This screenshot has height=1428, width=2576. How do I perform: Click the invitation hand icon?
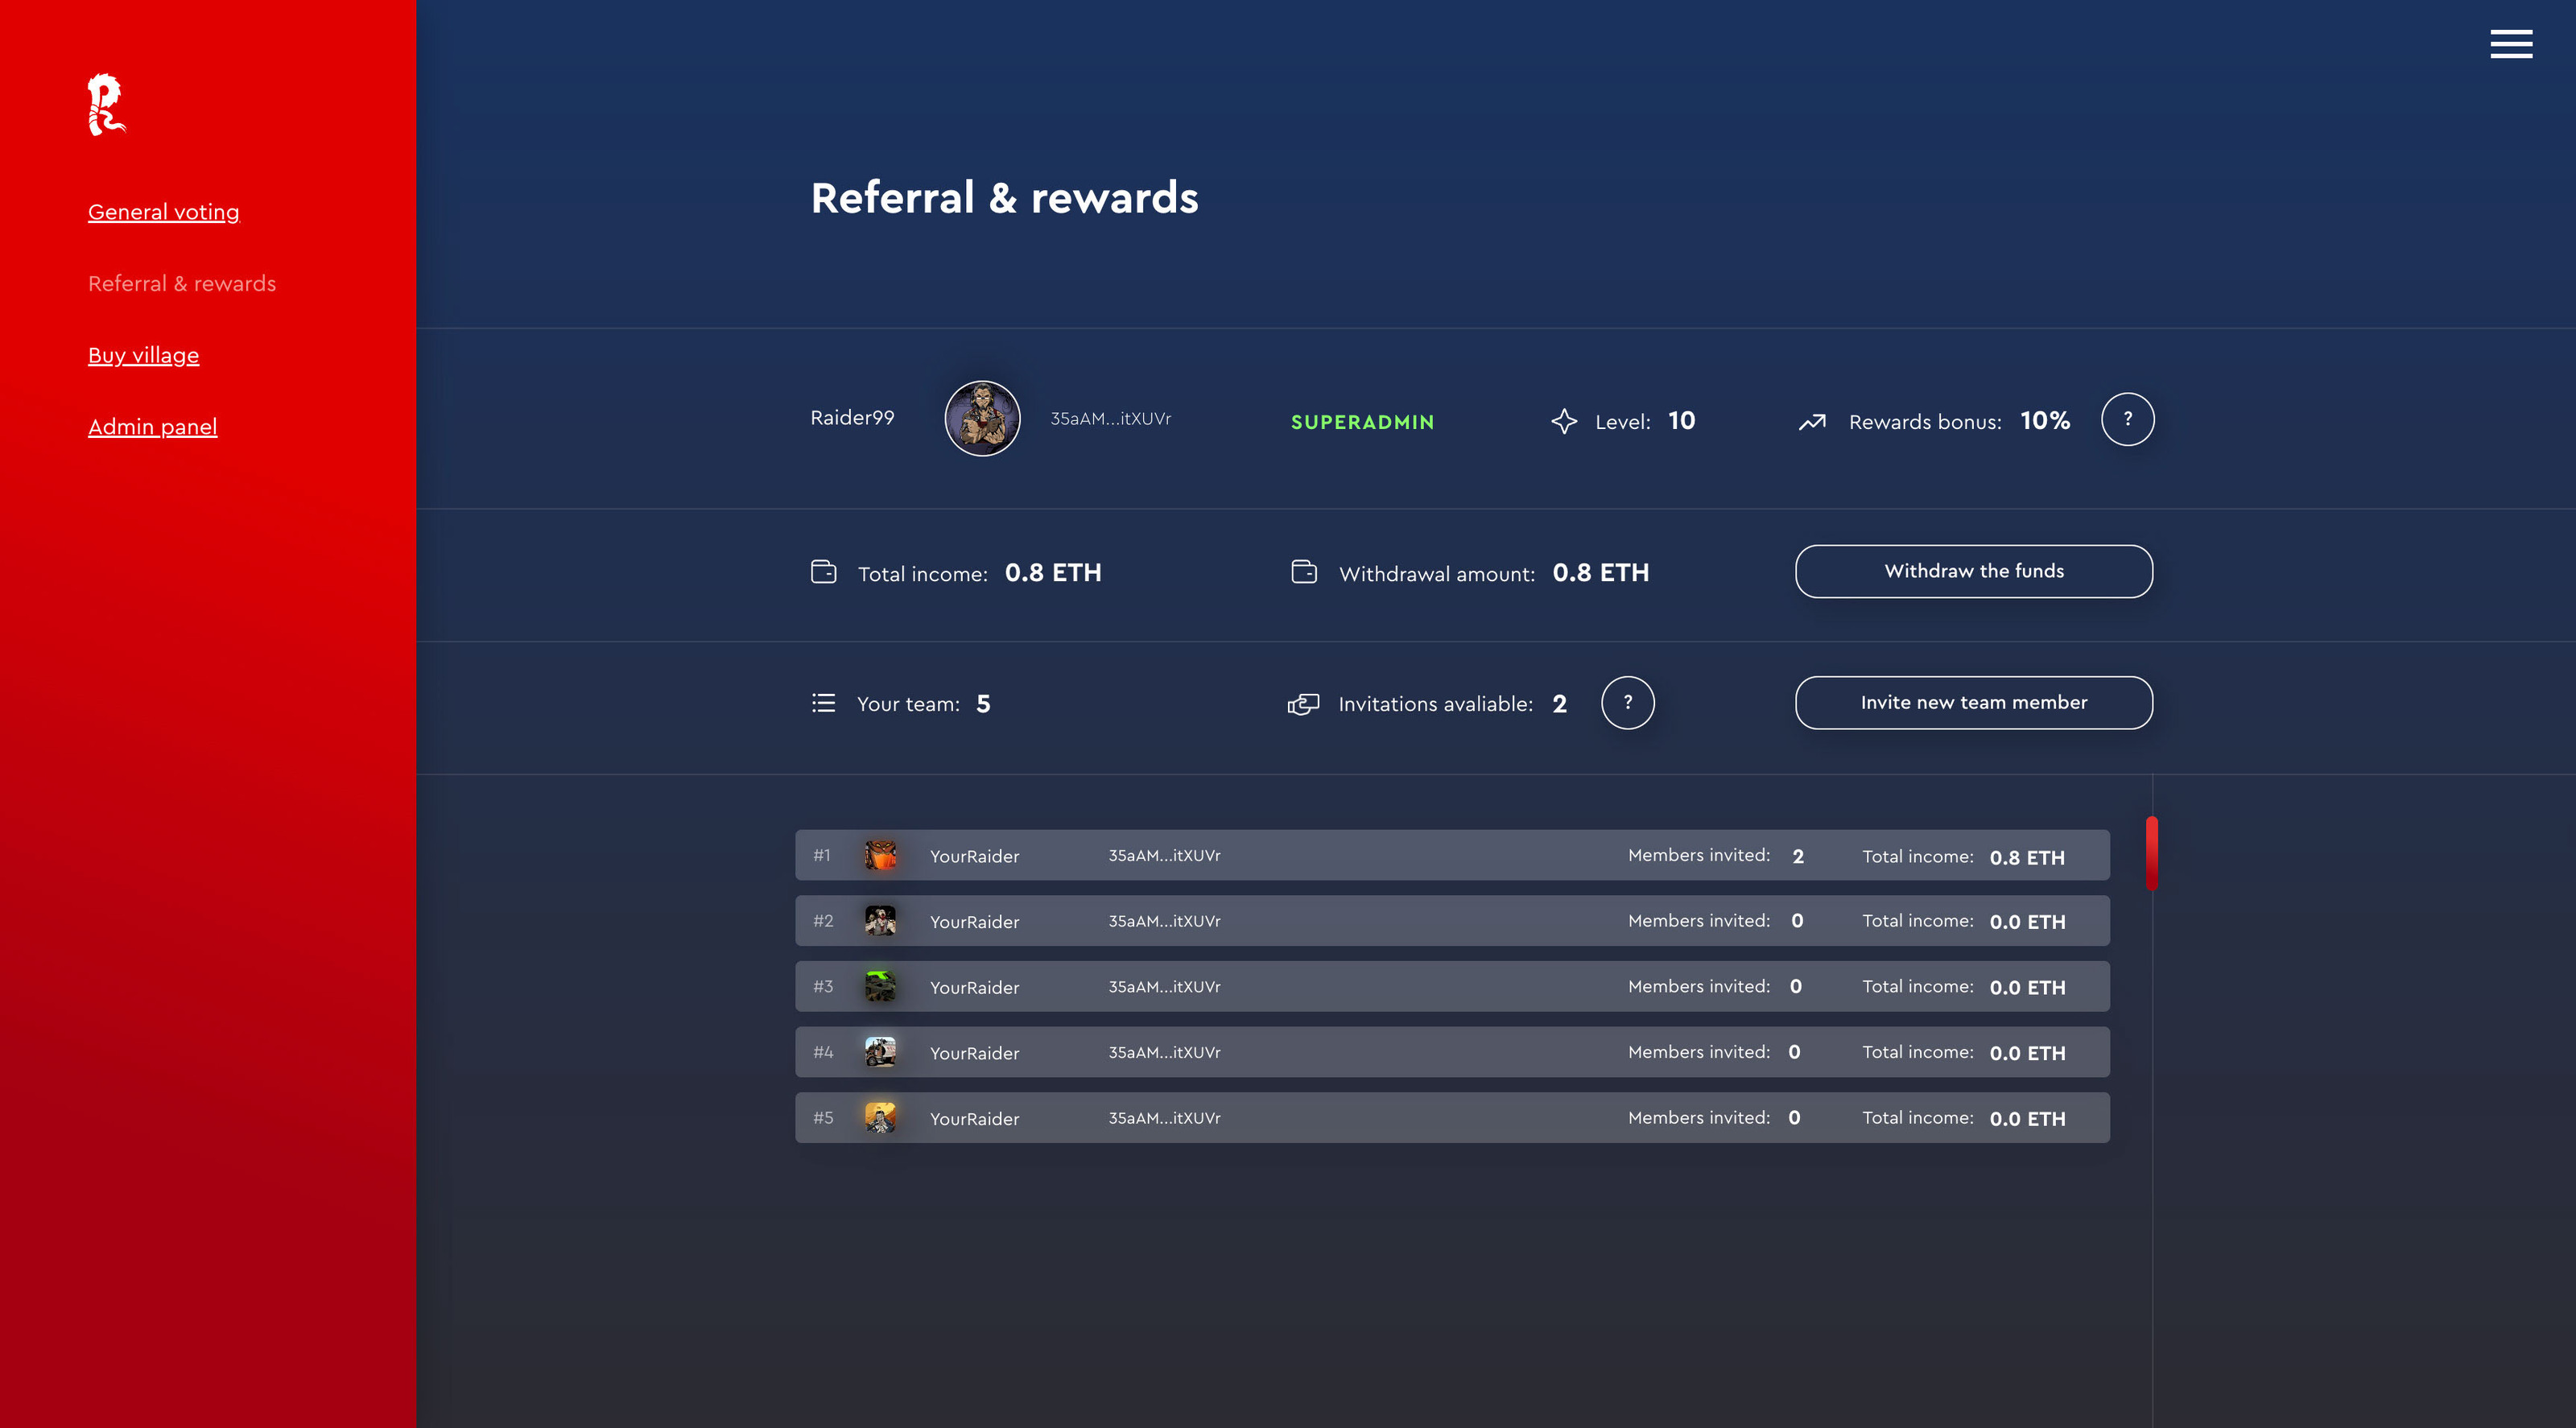click(1303, 704)
